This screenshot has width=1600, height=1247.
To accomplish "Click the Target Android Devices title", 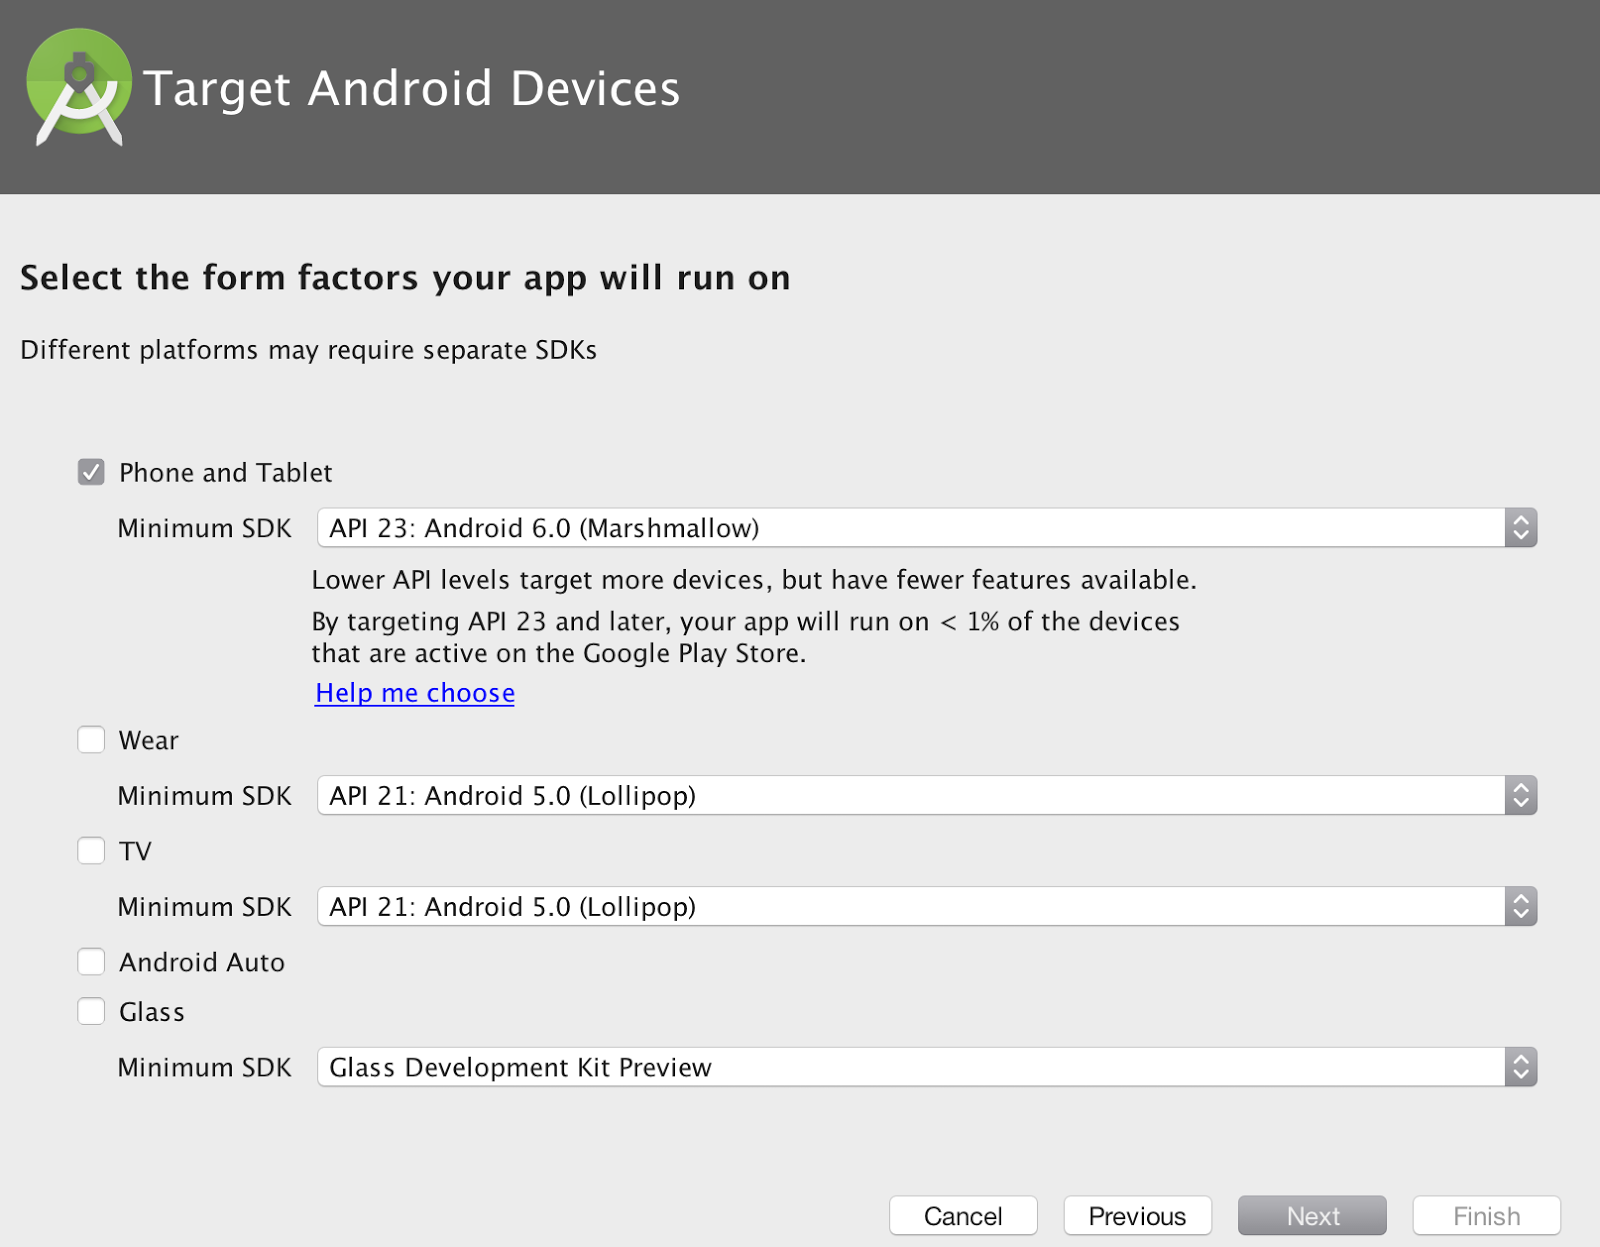I will click(x=412, y=88).
